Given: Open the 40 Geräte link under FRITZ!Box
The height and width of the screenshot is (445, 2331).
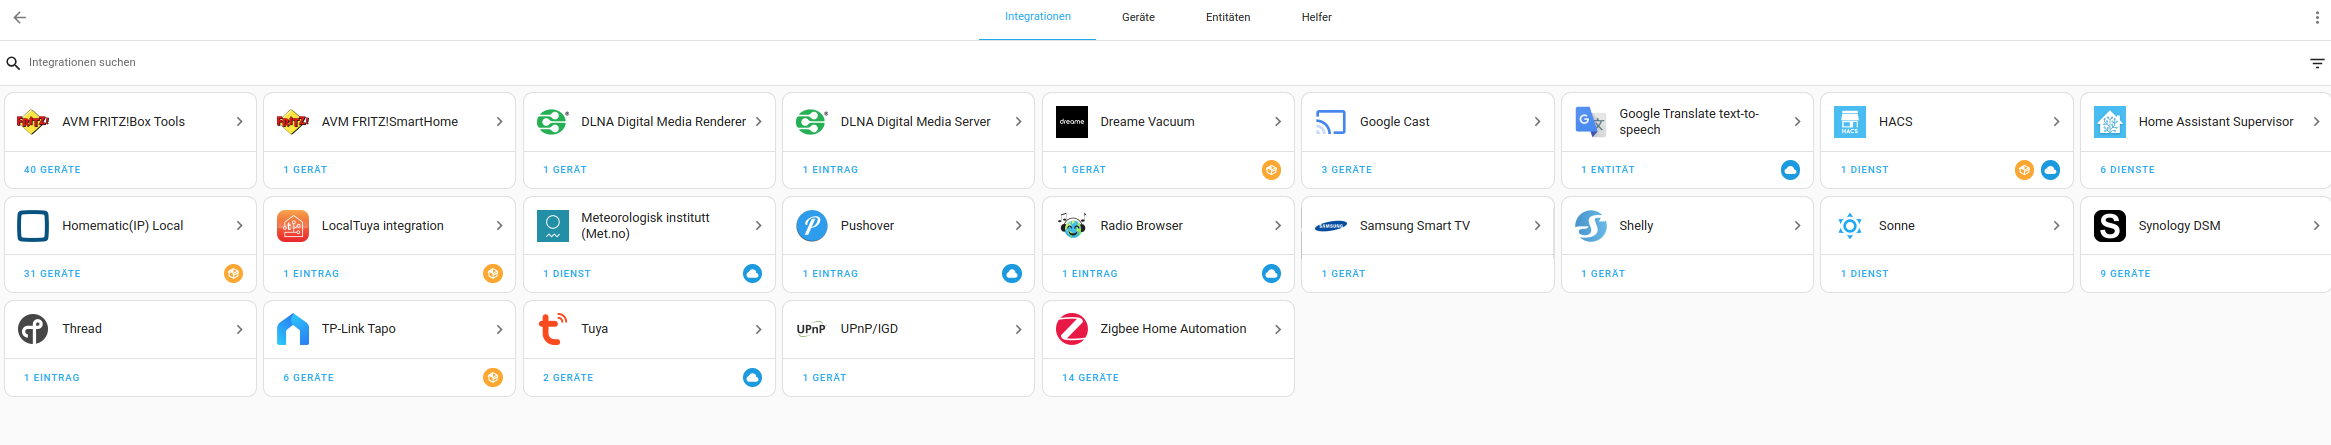Looking at the screenshot, I should point(52,170).
